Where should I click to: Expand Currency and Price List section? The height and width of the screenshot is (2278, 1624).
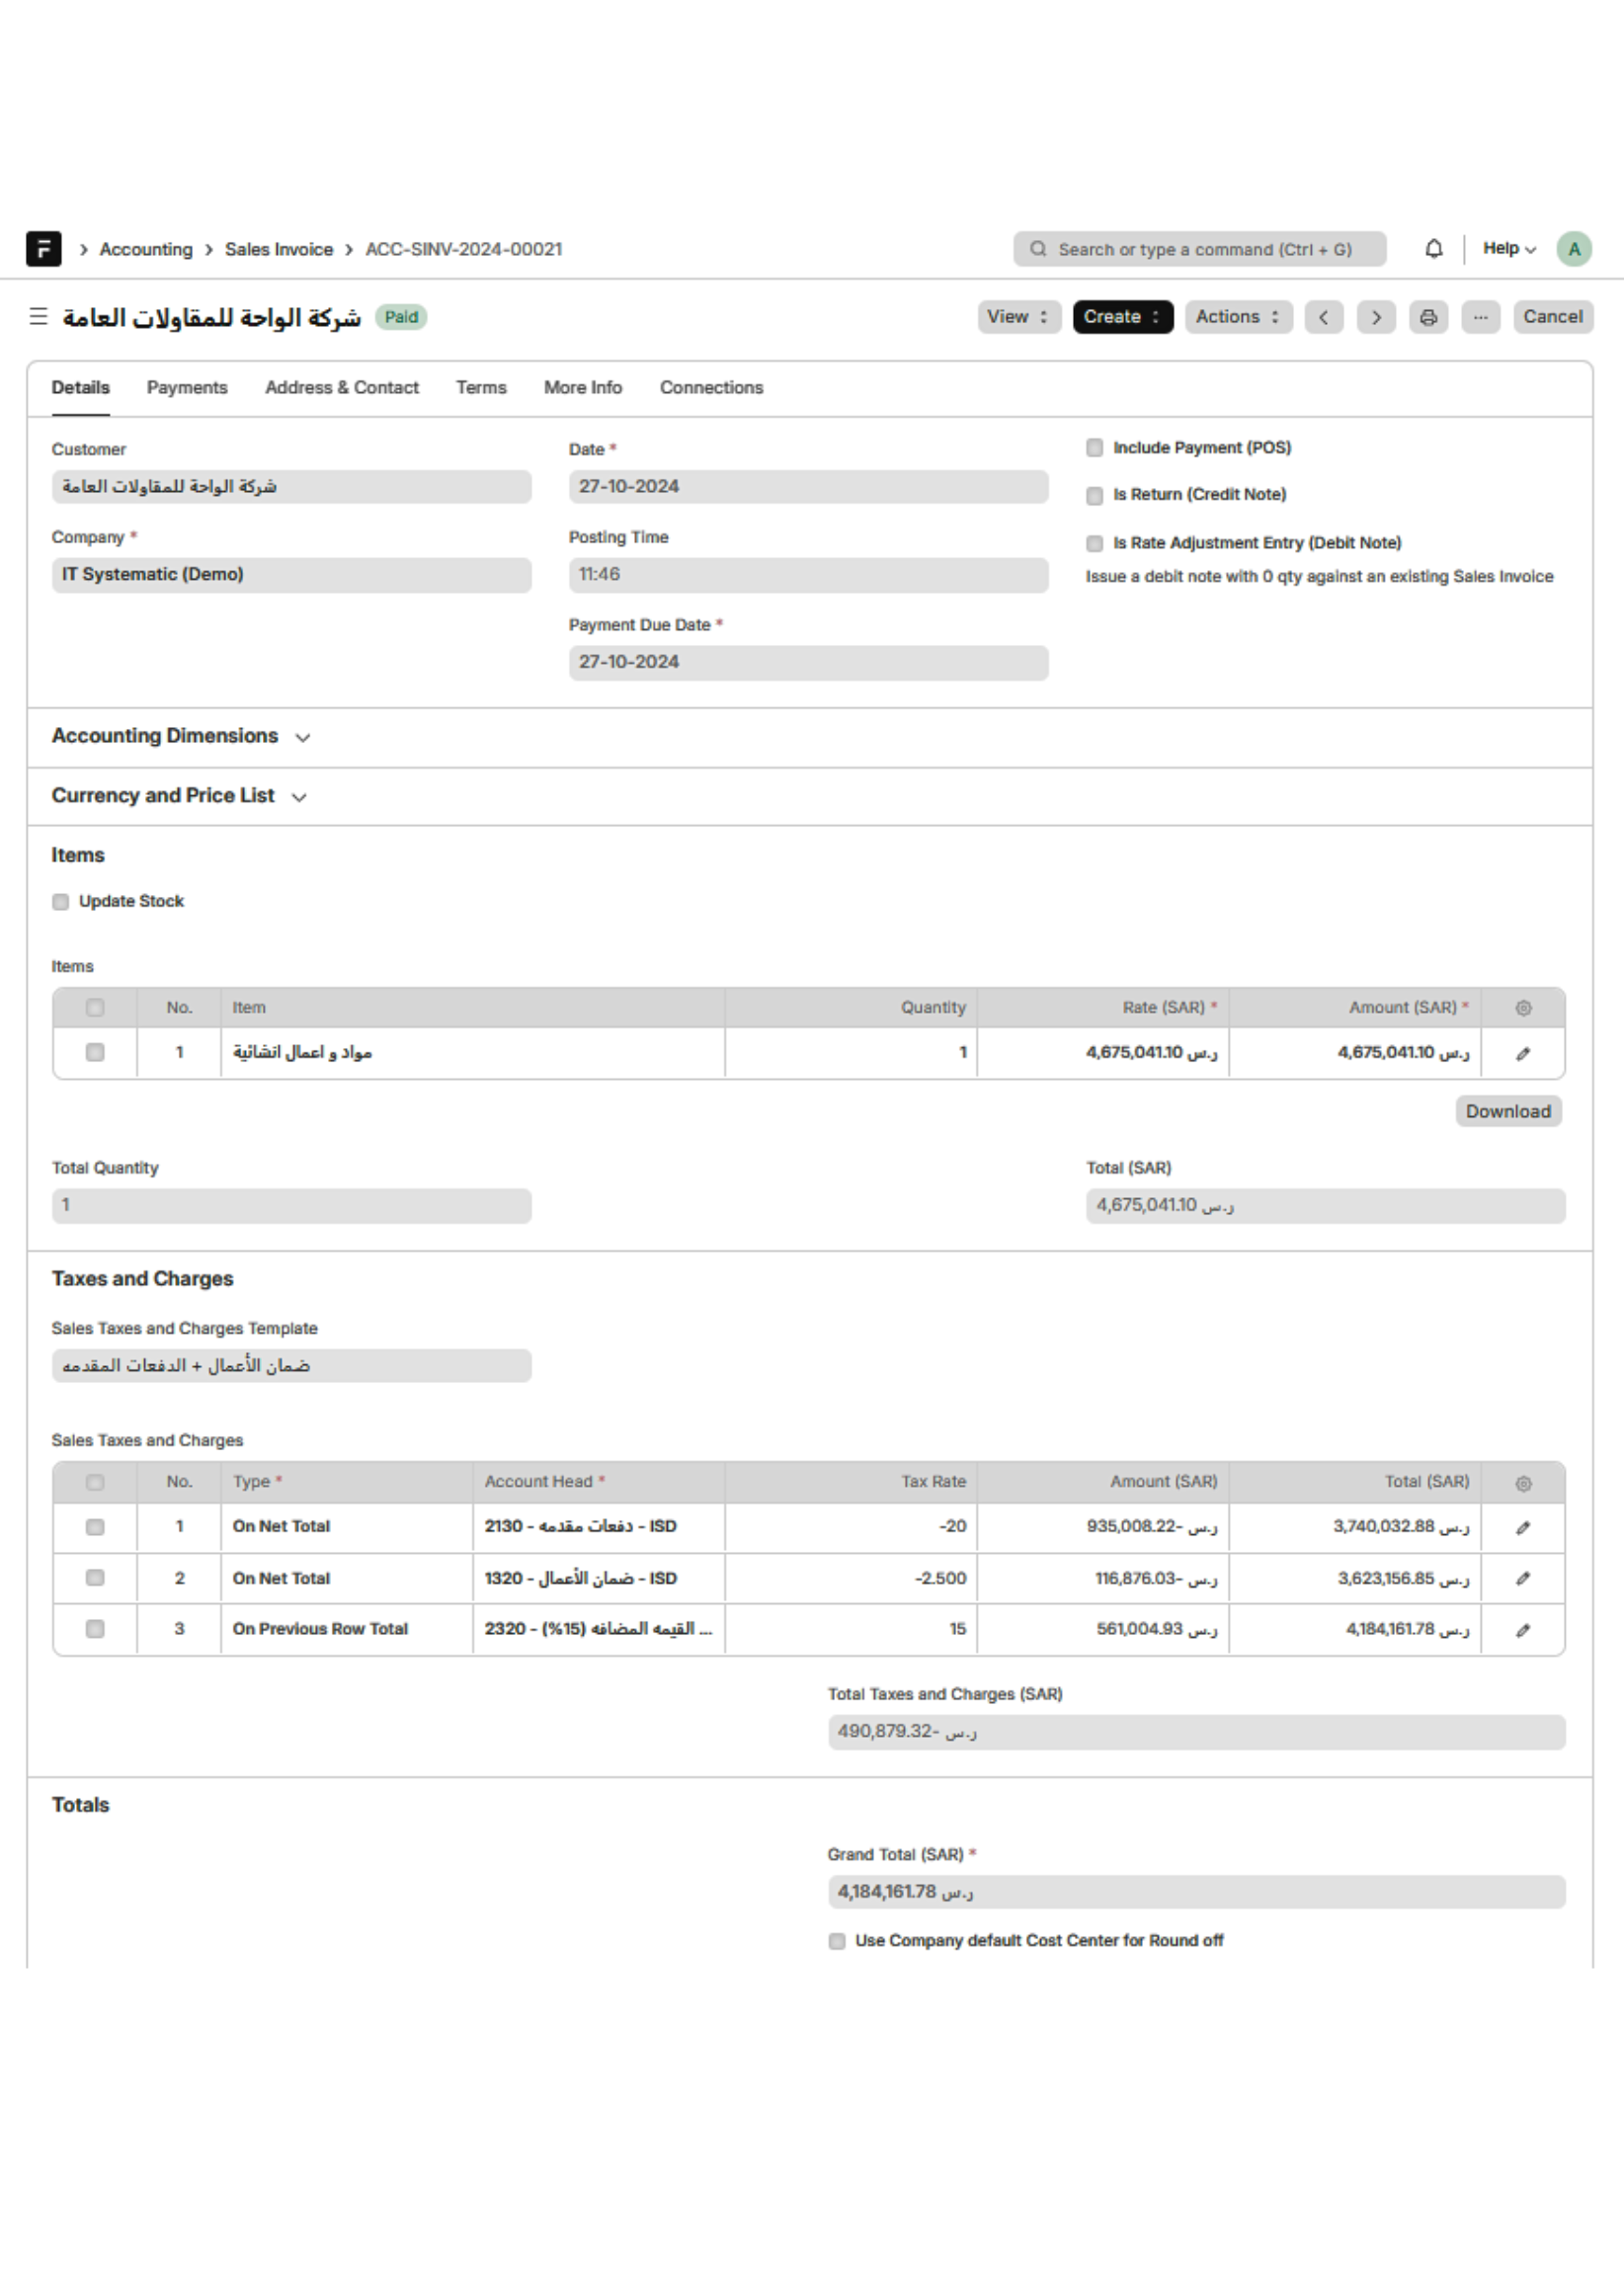click(179, 795)
